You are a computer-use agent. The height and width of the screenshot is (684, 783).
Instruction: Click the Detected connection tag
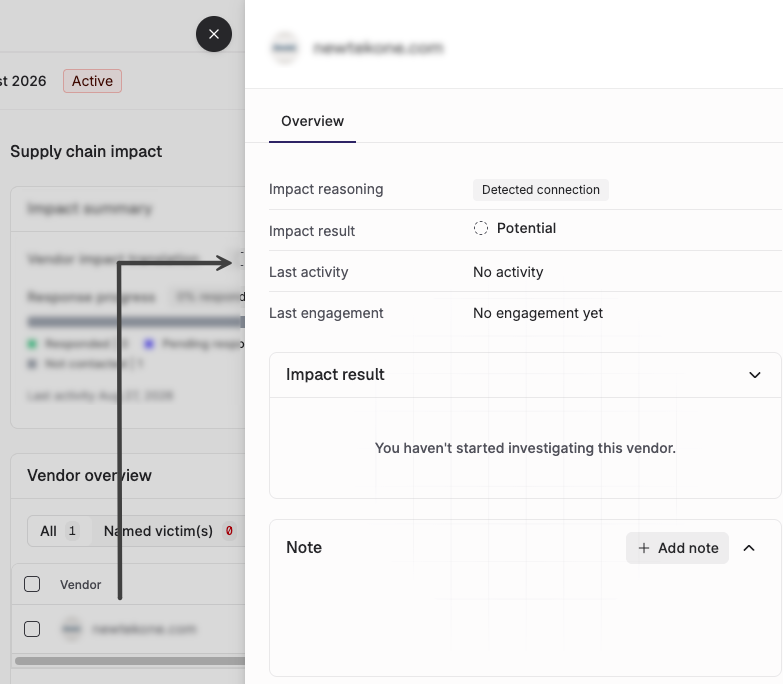coord(541,190)
